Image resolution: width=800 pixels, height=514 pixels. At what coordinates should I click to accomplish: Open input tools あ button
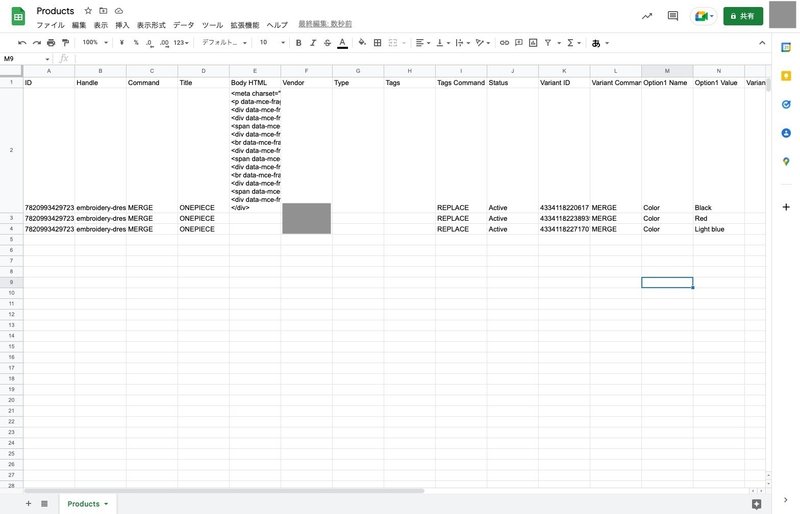(596, 43)
